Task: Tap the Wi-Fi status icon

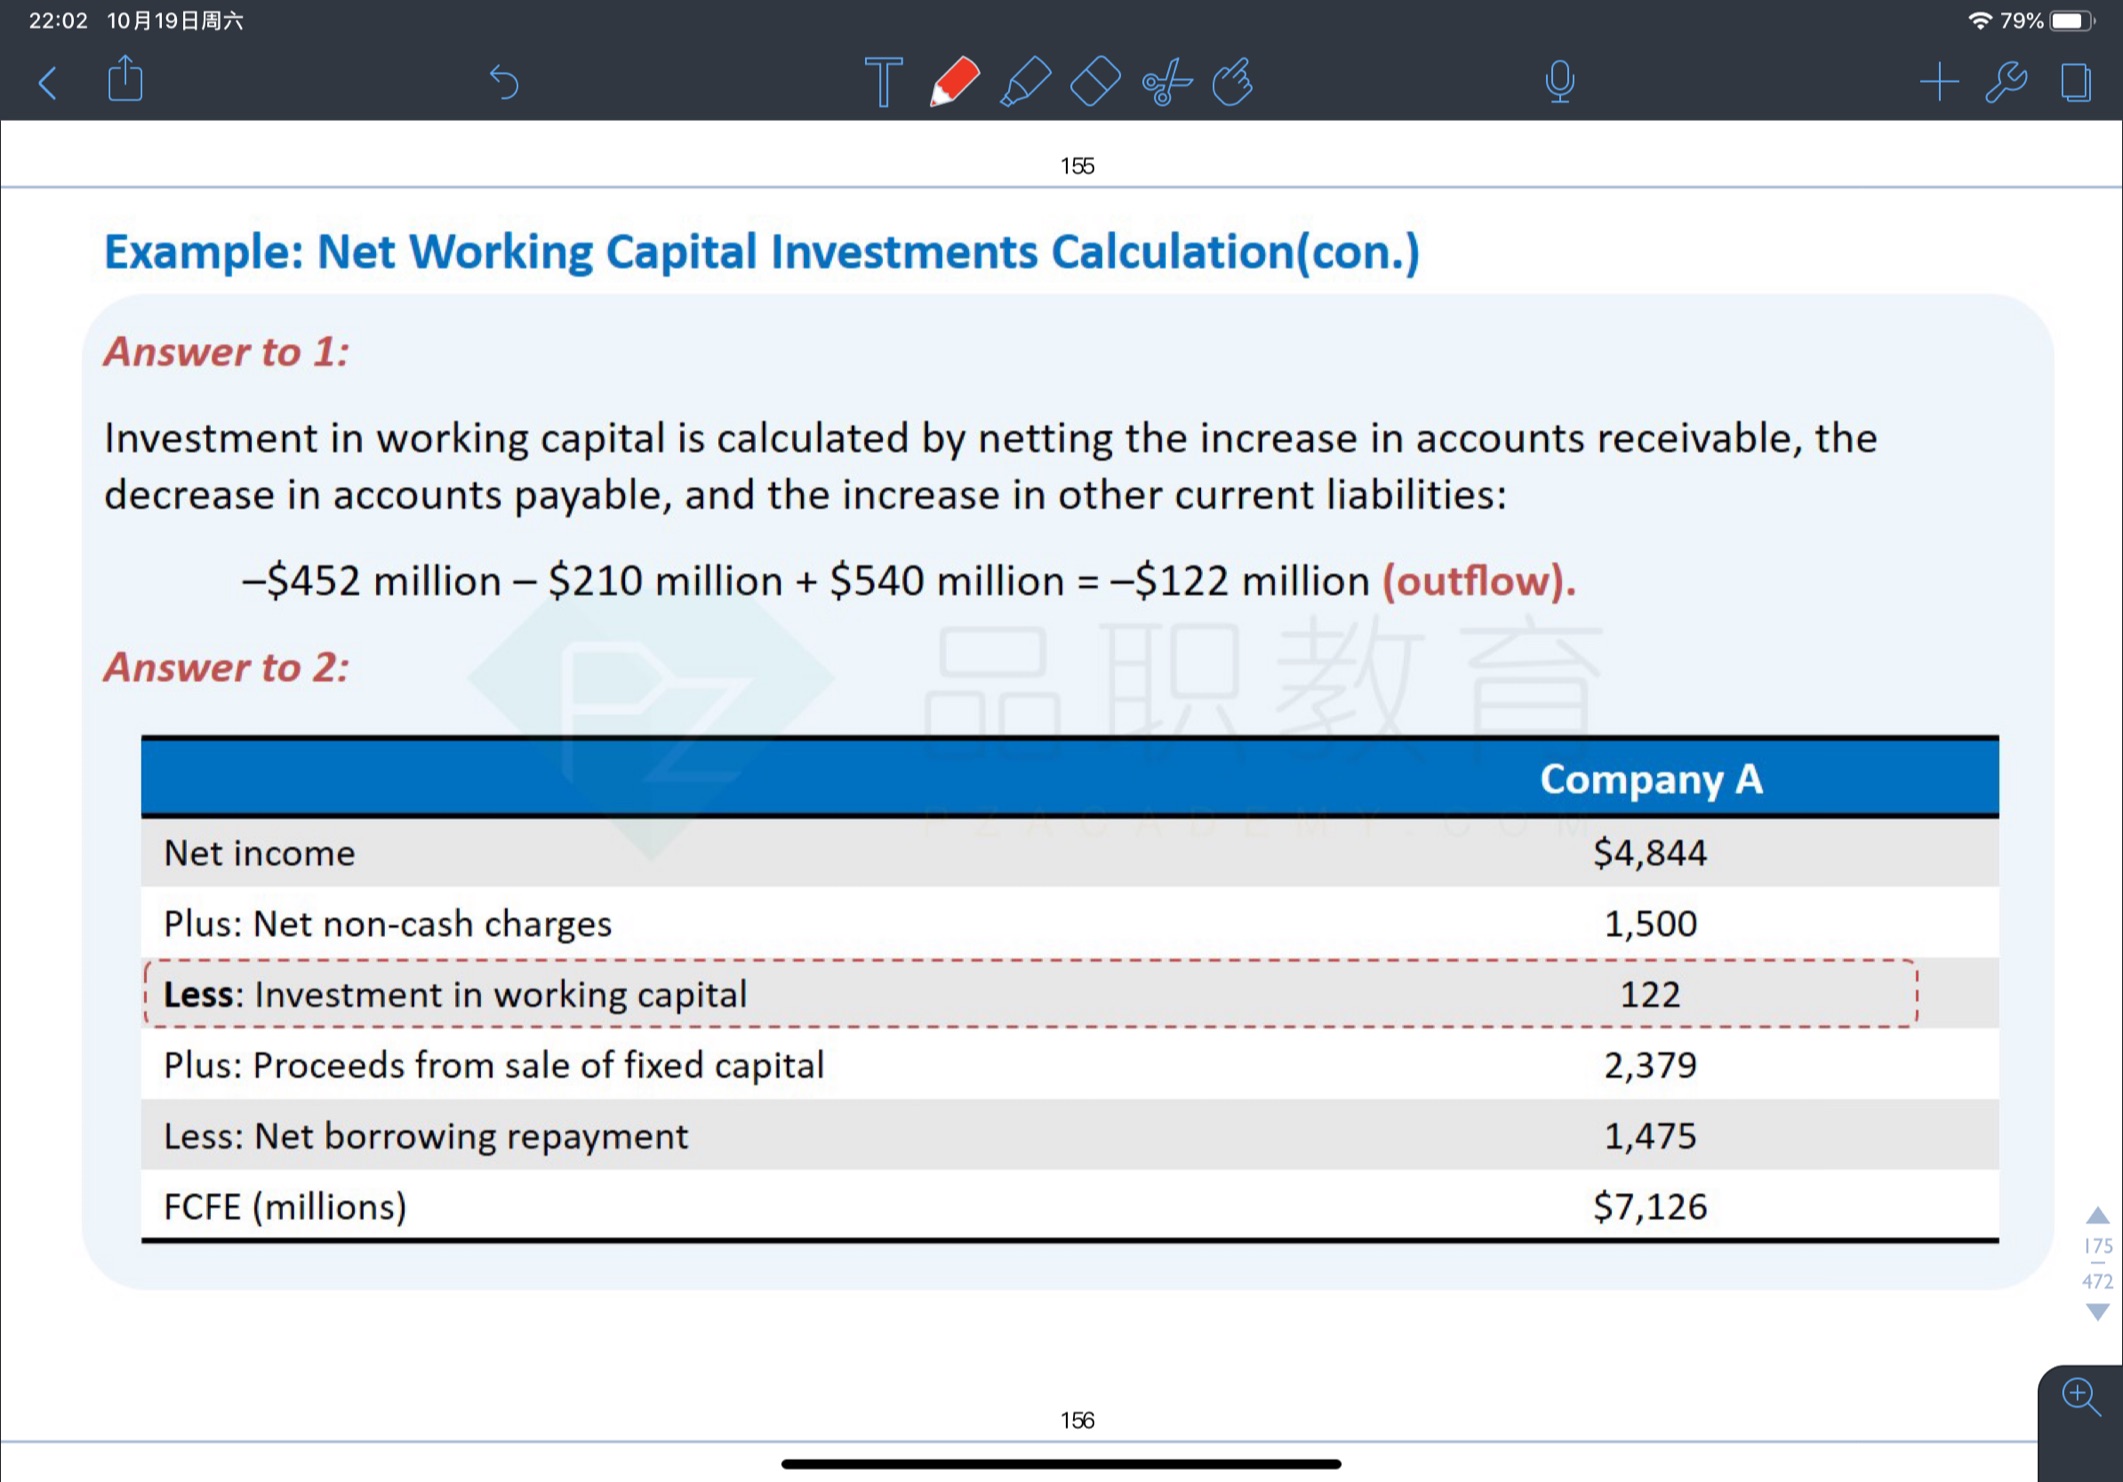Action: (x=1979, y=20)
